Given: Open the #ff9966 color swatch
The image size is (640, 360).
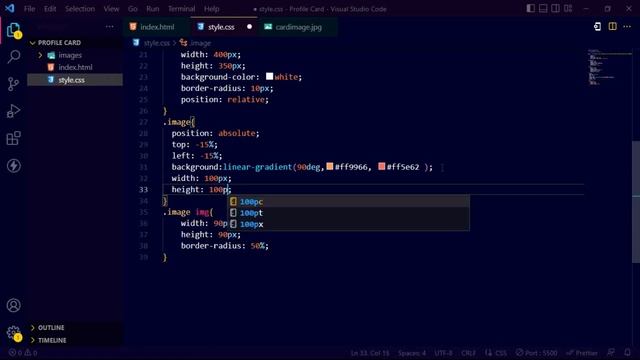Looking at the screenshot, I should (330, 166).
